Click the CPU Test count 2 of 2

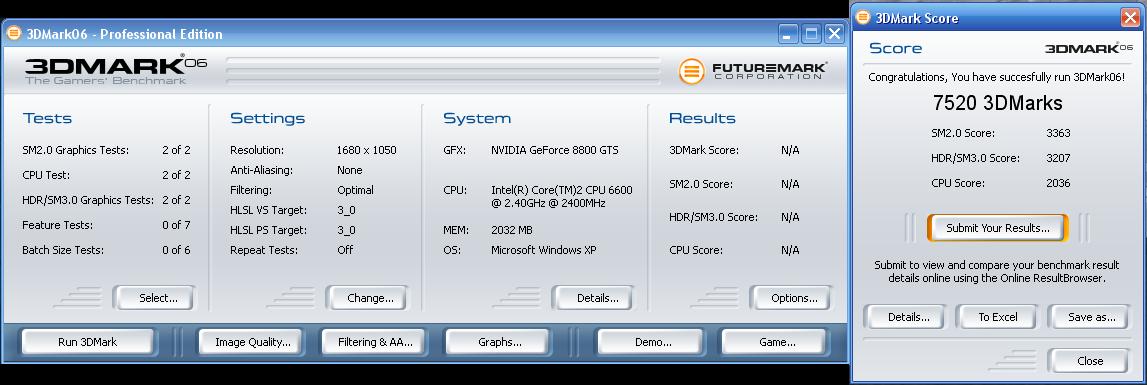(176, 175)
